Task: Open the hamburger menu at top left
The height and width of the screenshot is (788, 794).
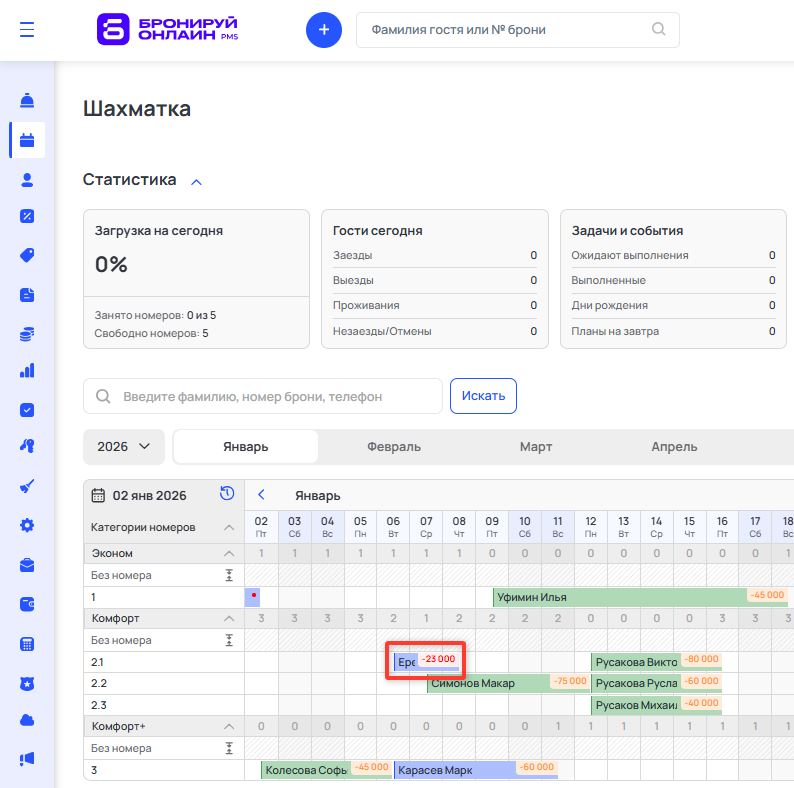Action: (x=27, y=30)
